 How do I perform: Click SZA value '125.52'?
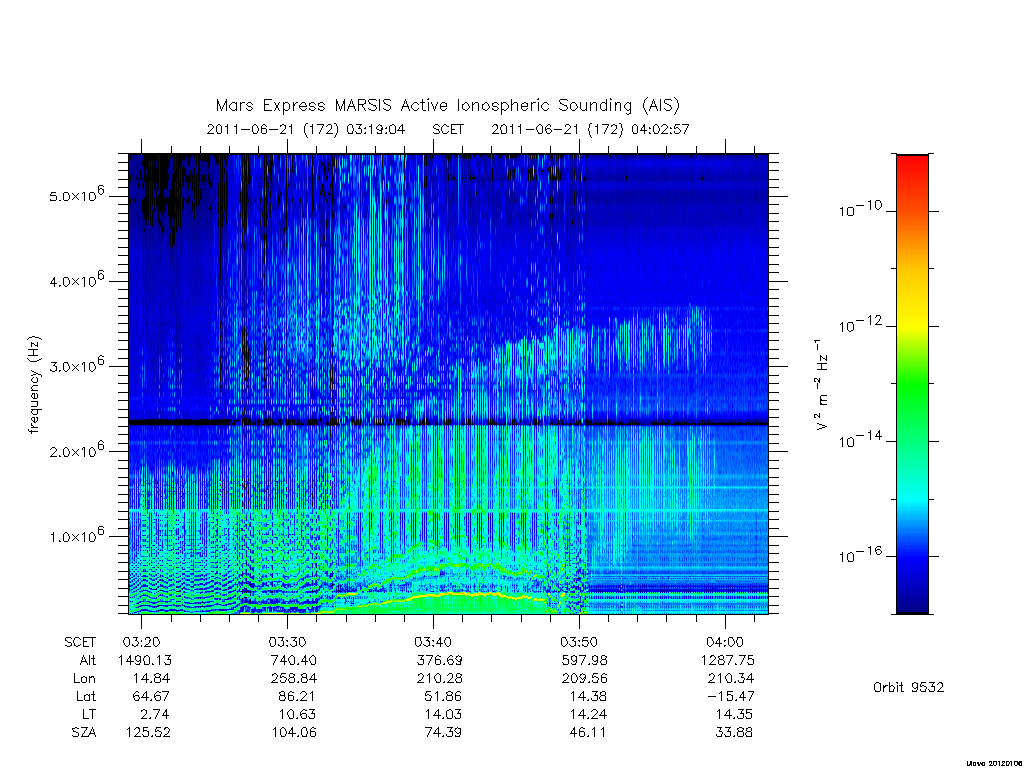click(x=148, y=733)
